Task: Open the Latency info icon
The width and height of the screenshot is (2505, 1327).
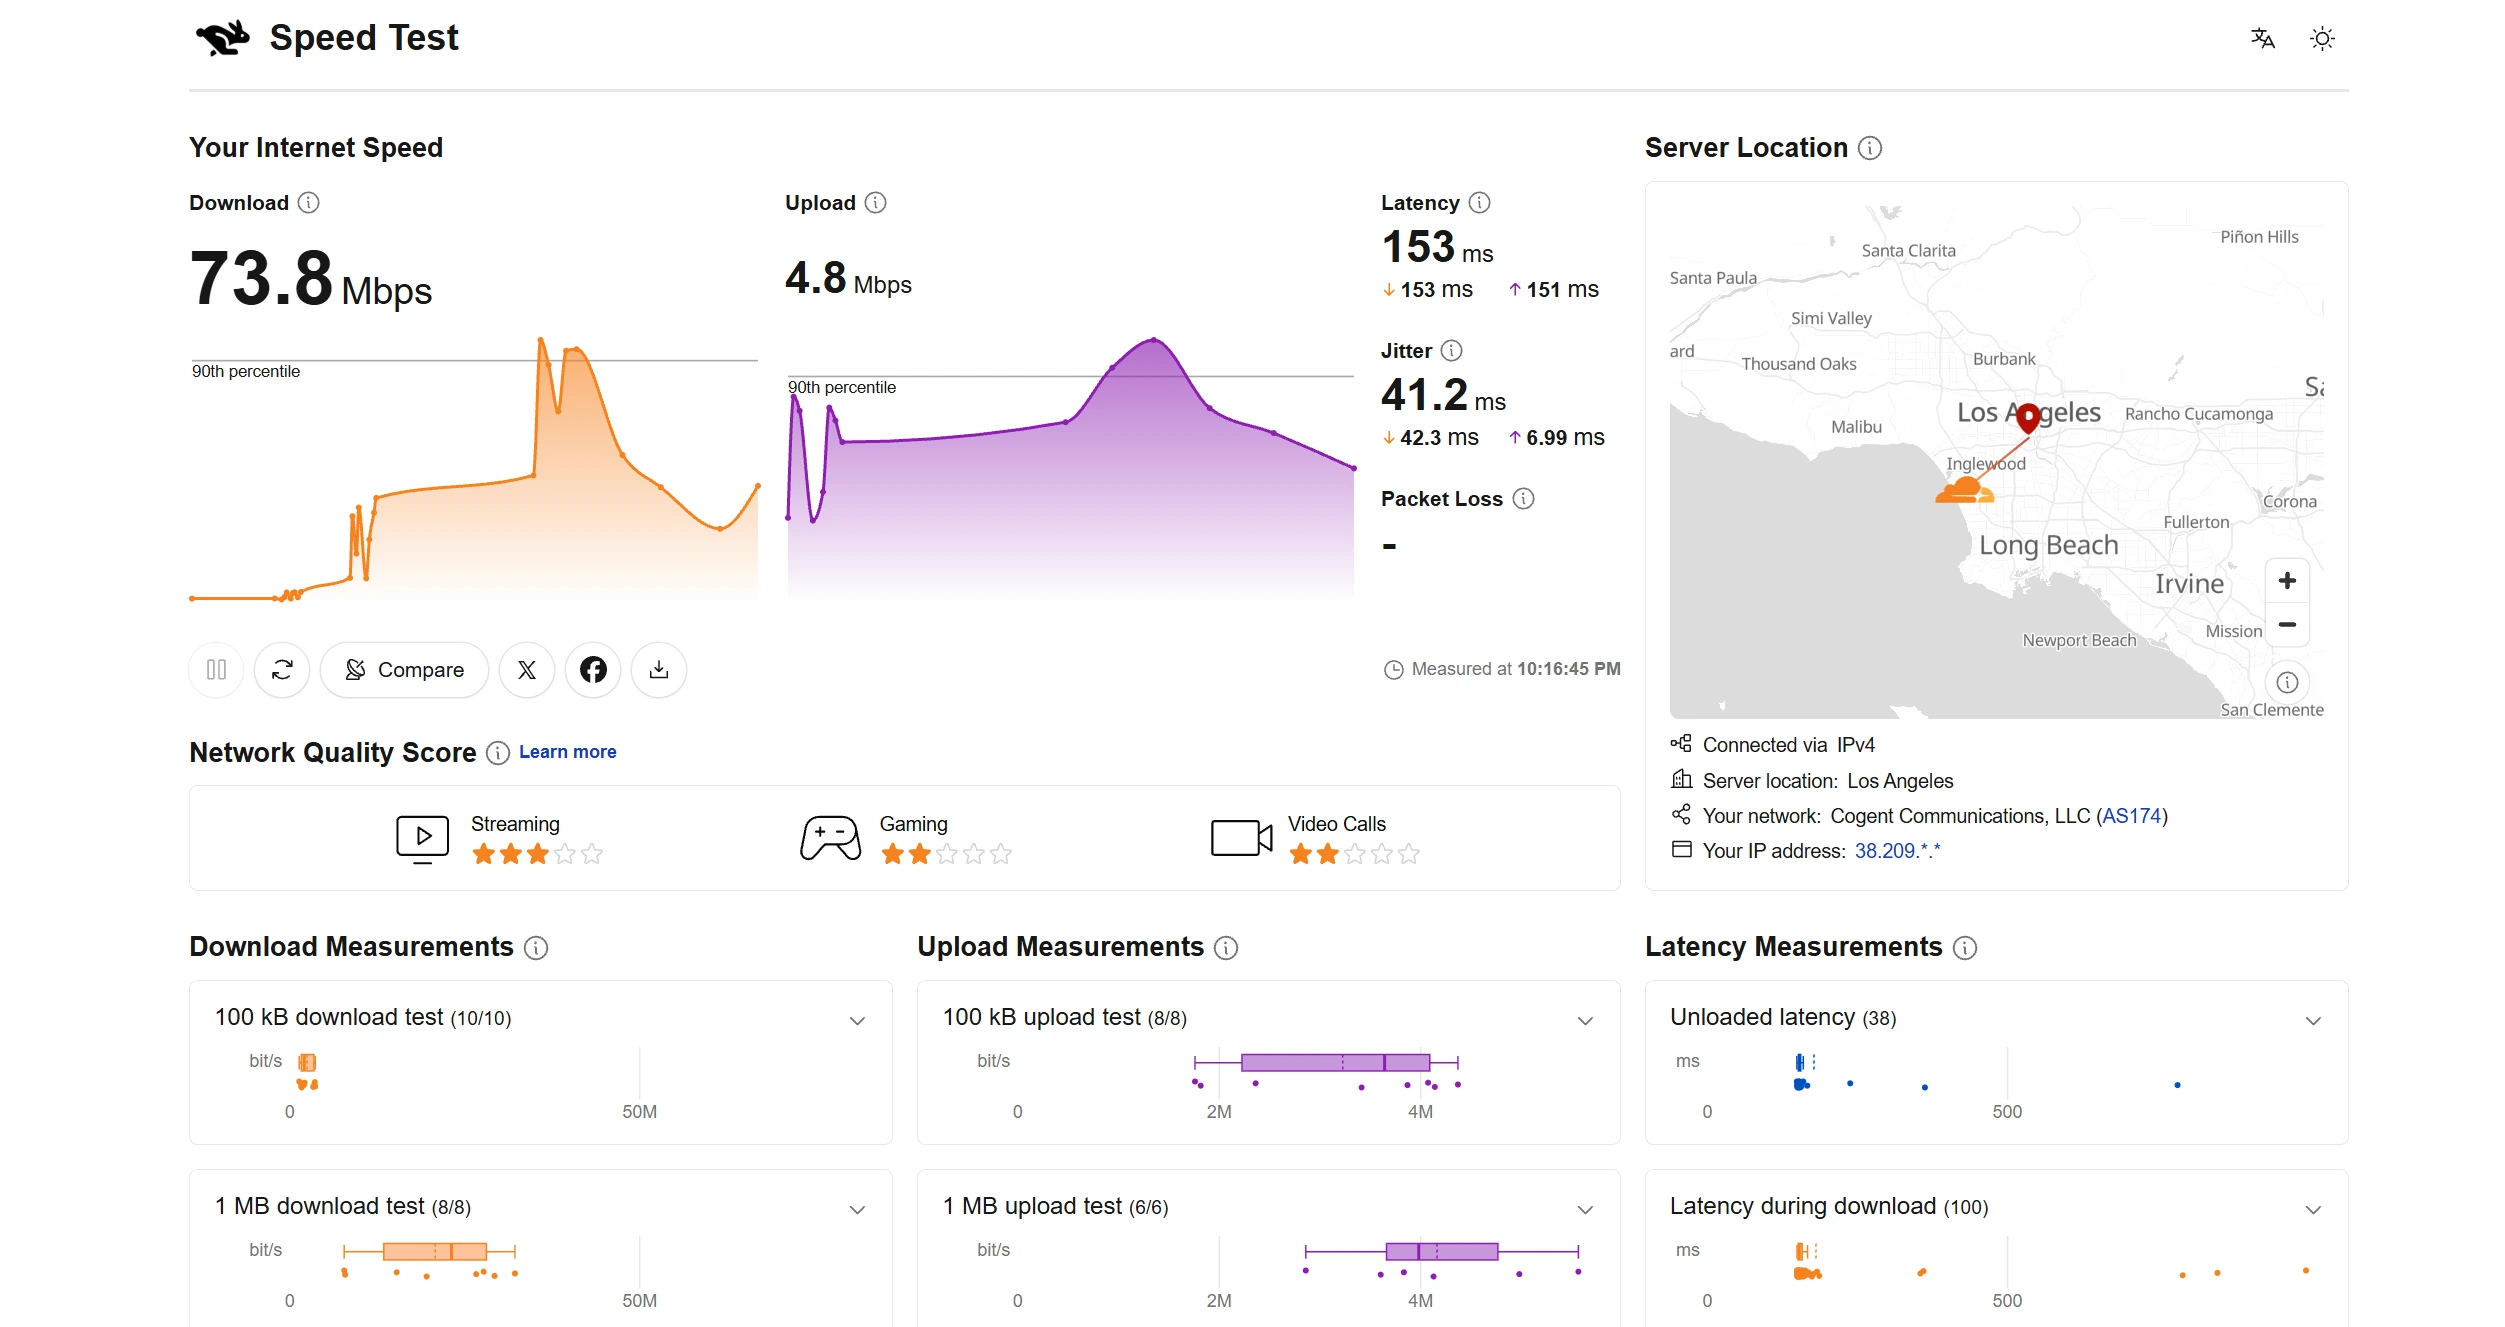Action: [1480, 203]
